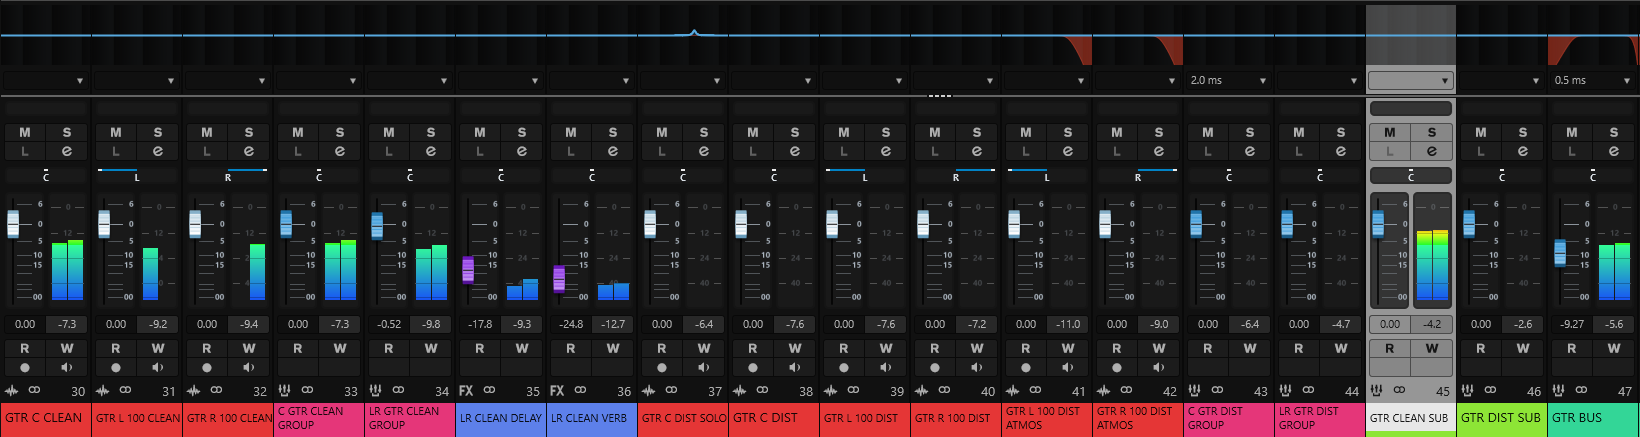Record-enable the GTR C CLEAN track
This screenshot has width=1640, height=437.
click(25, 367)
